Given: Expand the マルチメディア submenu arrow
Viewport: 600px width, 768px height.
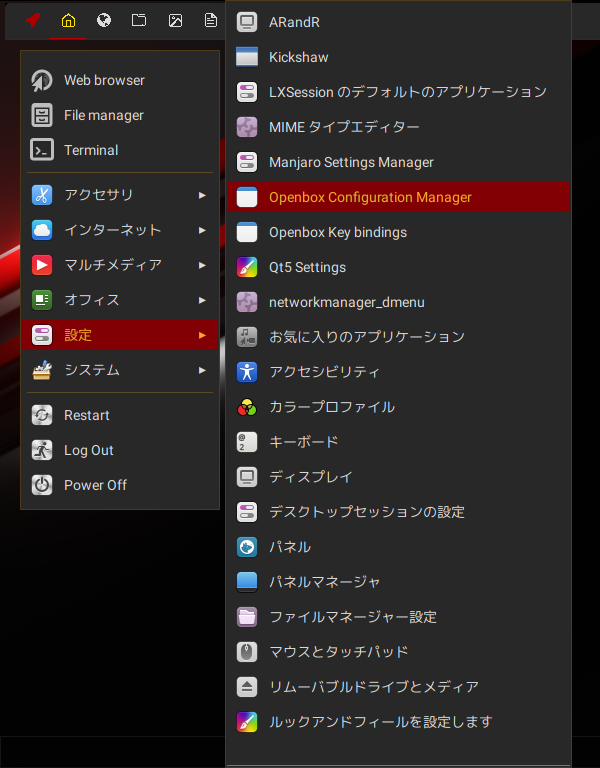Looking at the screenshot, I should tap(202, 265).
